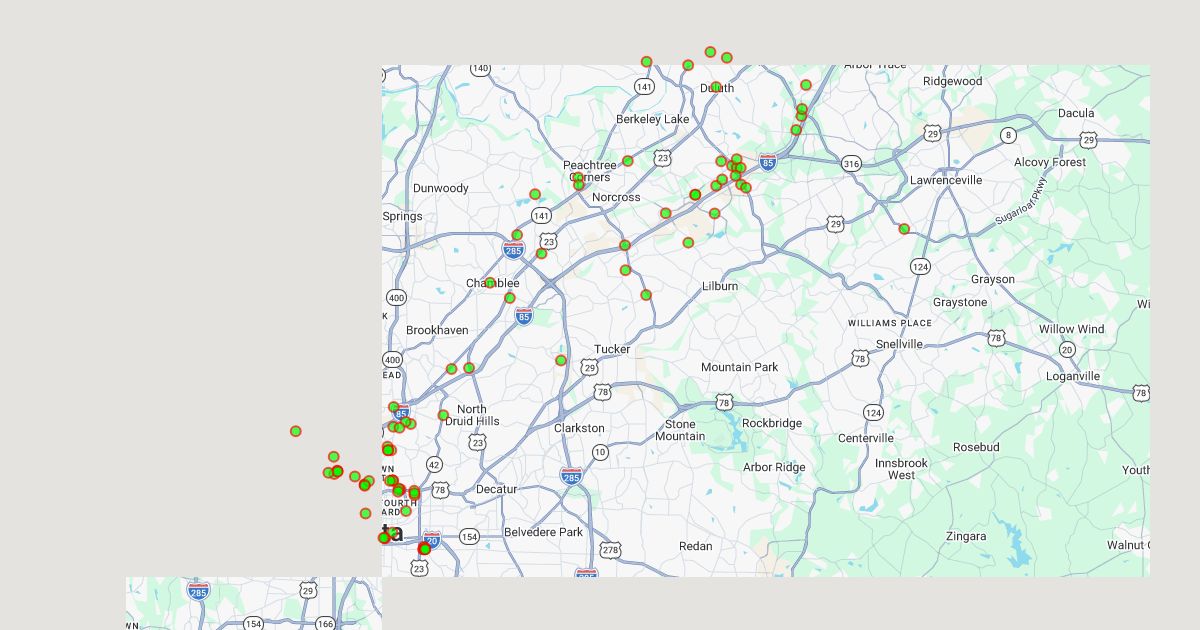Click the map marker south of Lawrenceville
This screenshot has width=1200, height=630.
(904, 229)
